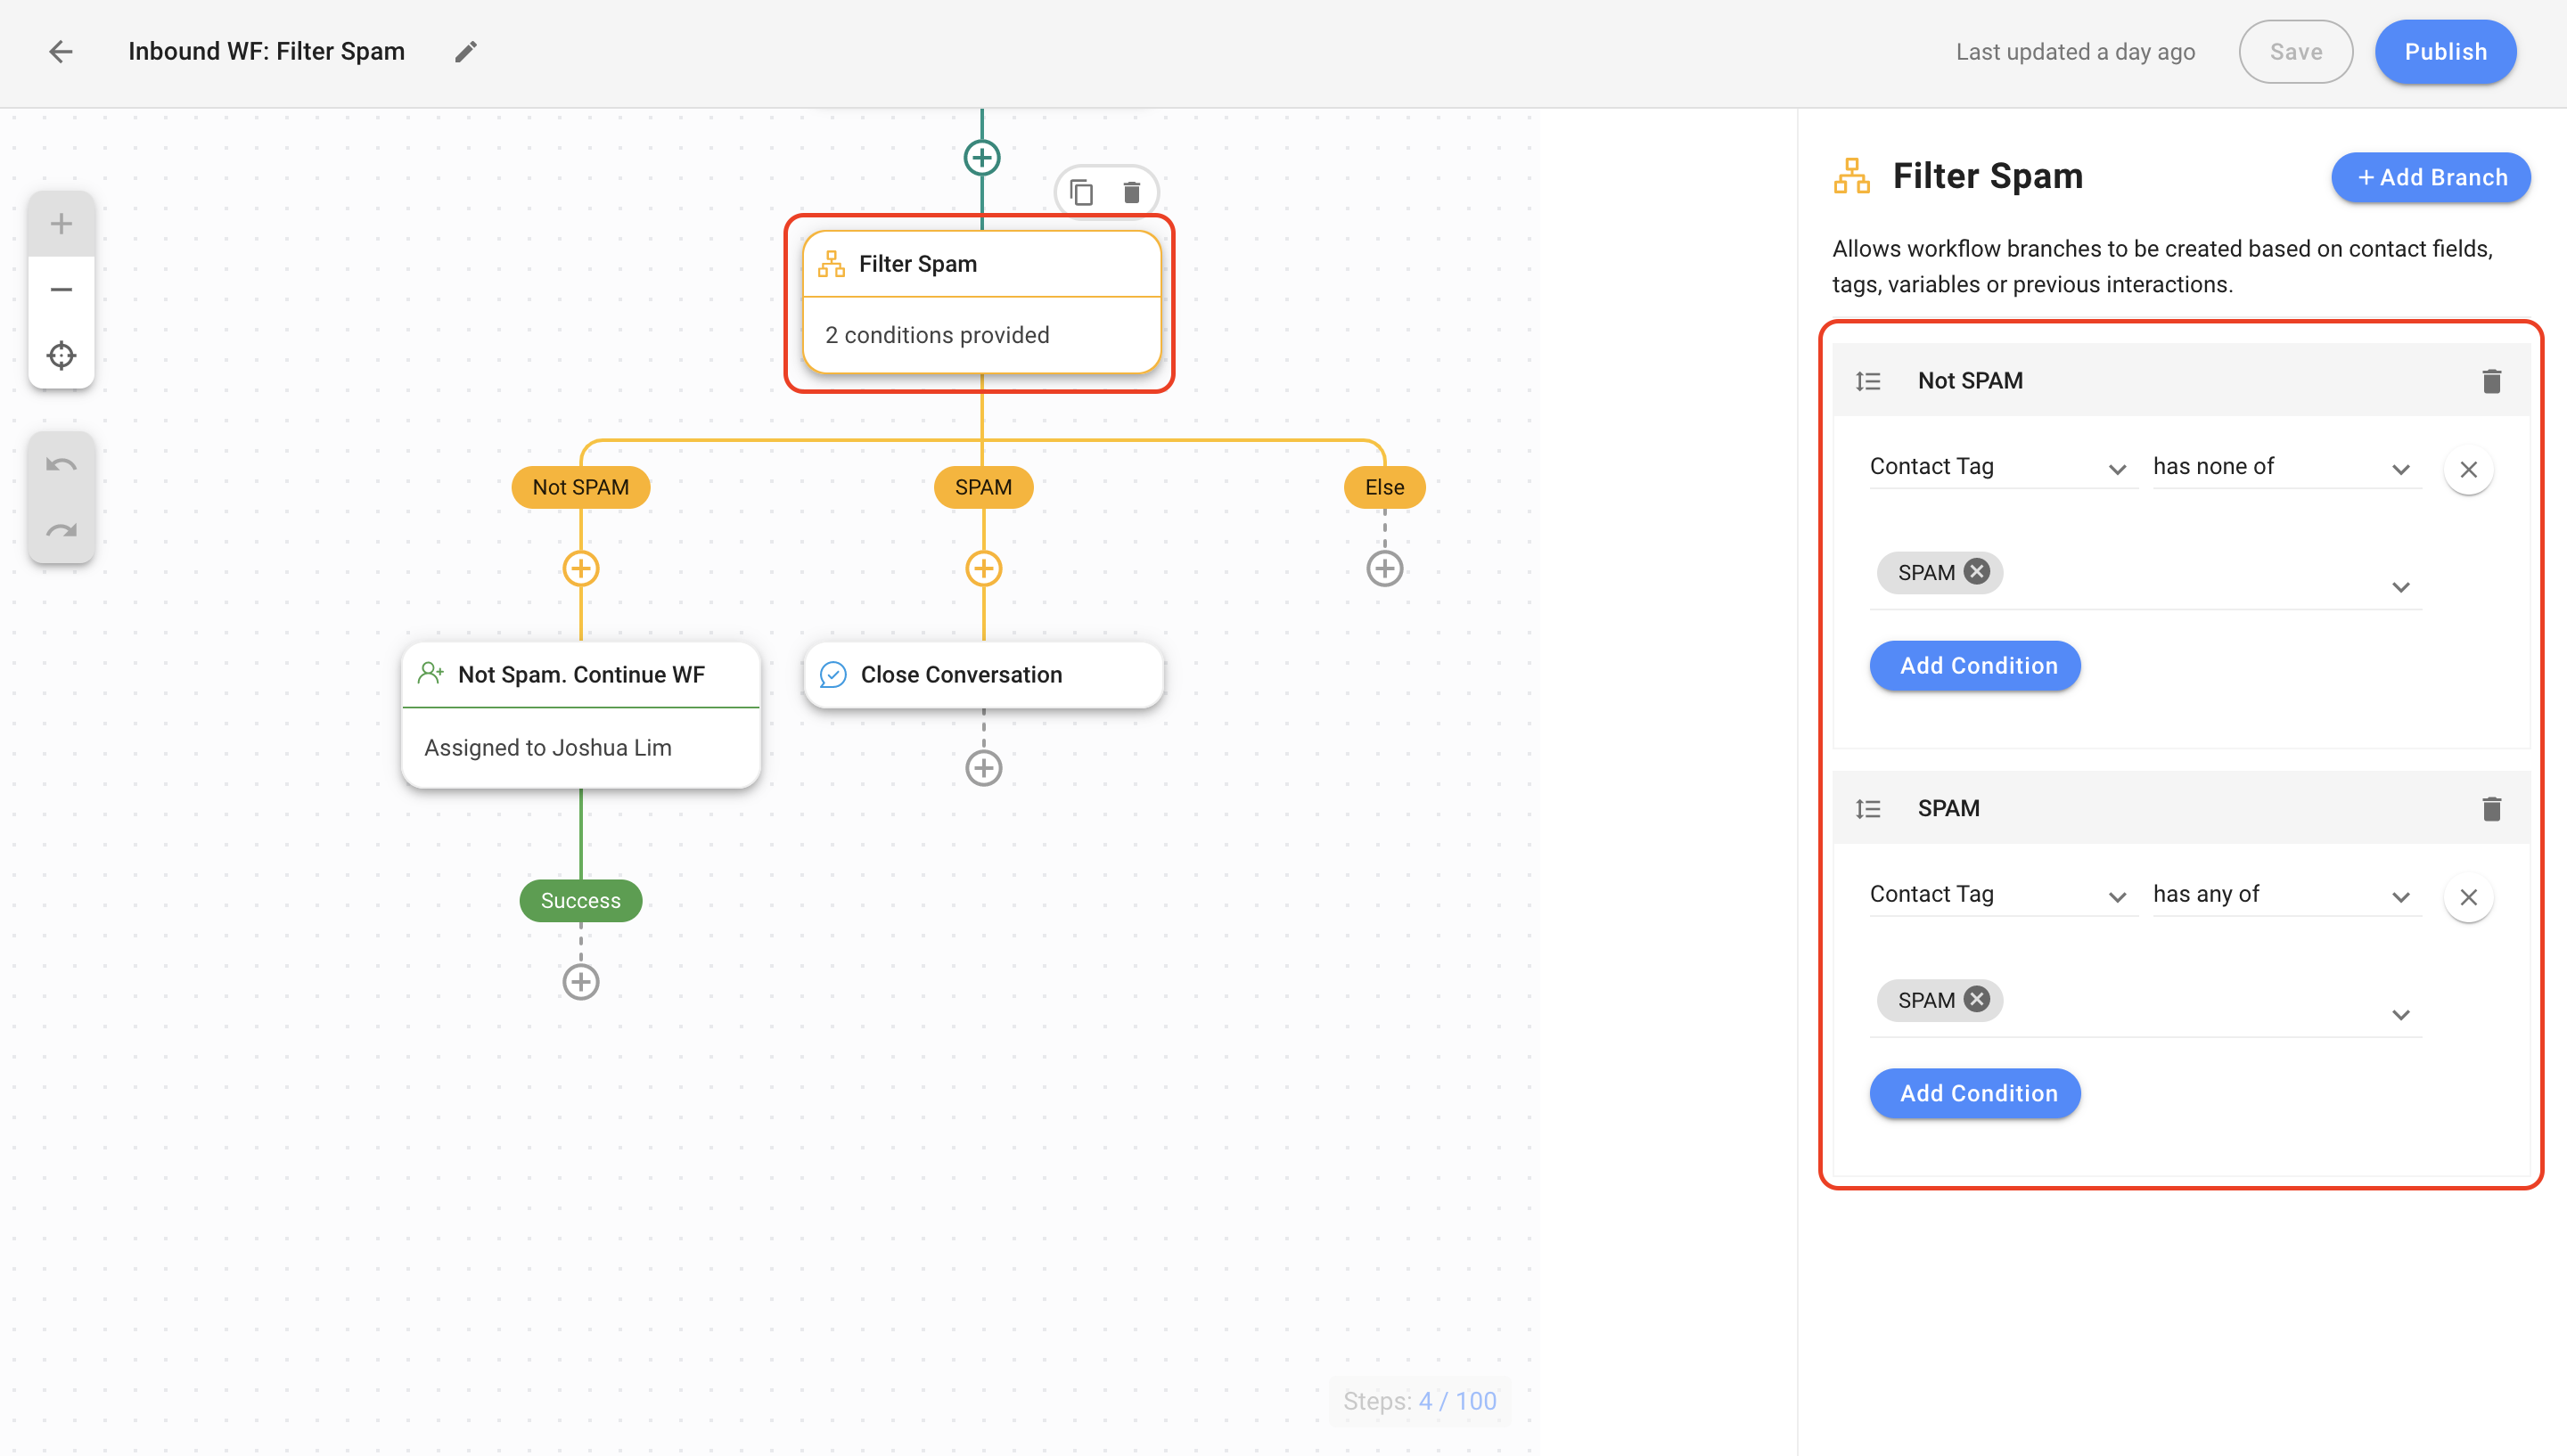Select the Else branch label
This screenshot has width=2567, height=1456.
tap(1384, 487)
